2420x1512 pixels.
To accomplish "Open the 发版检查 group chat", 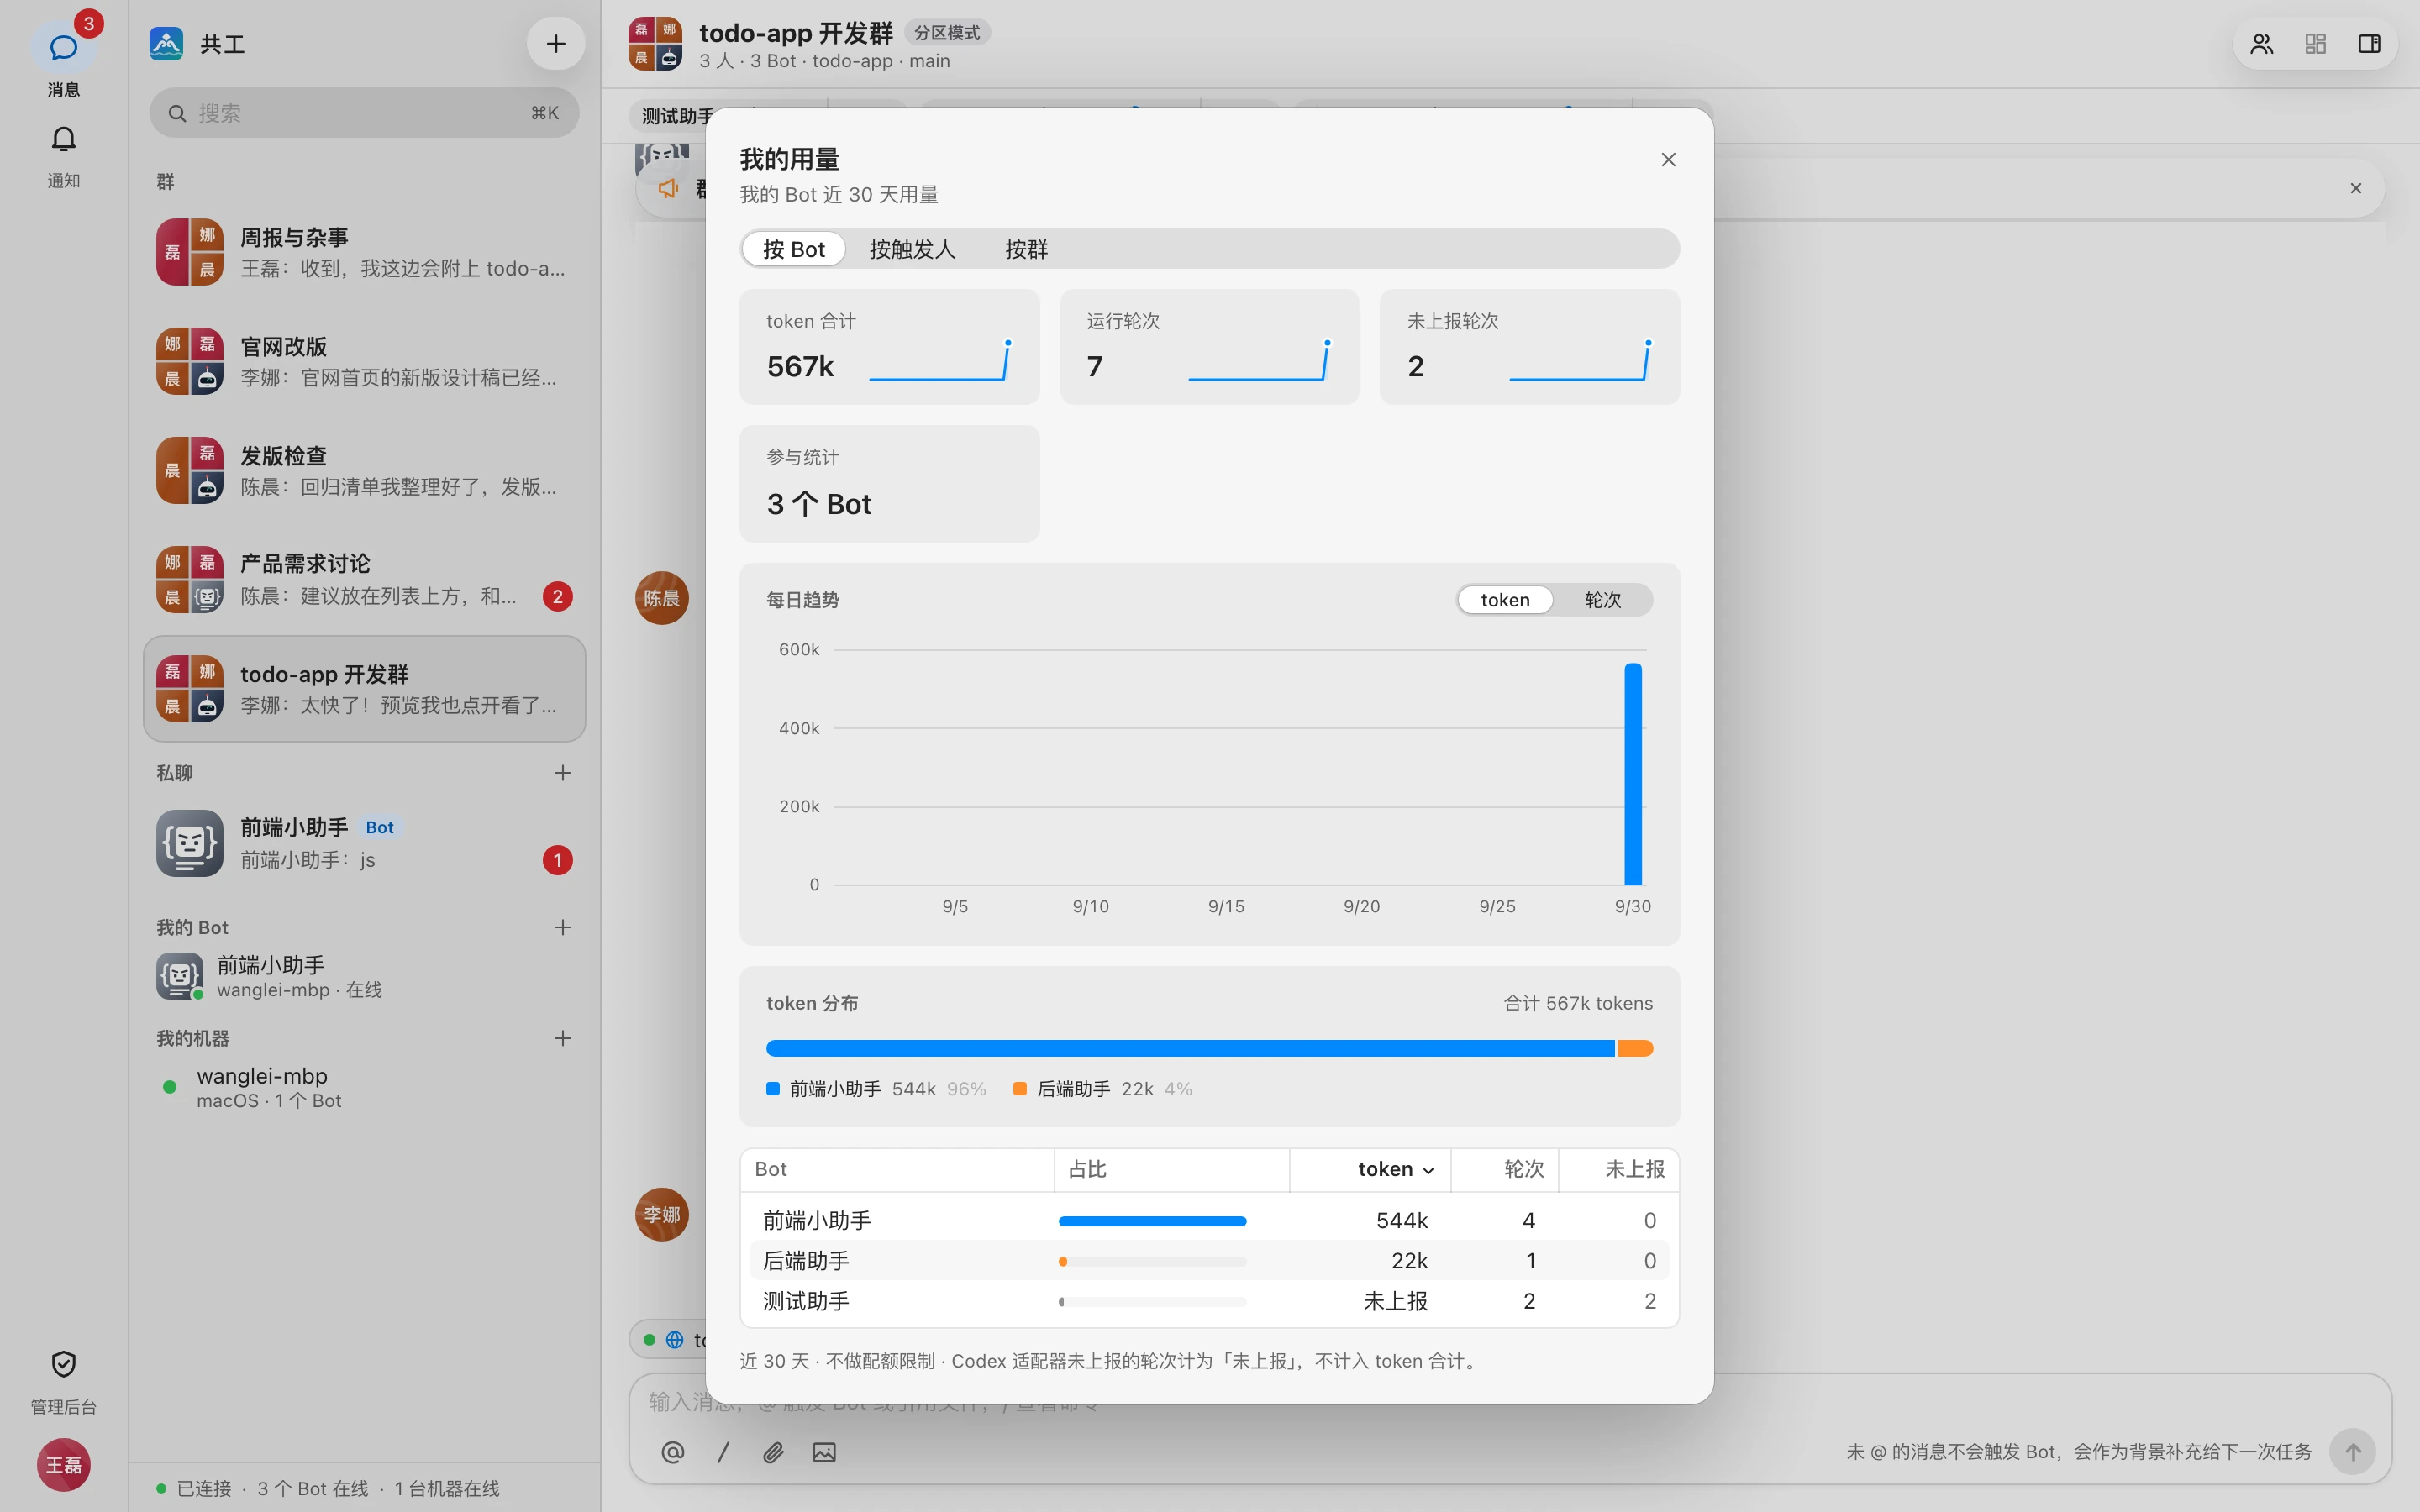I will (364, 471).
